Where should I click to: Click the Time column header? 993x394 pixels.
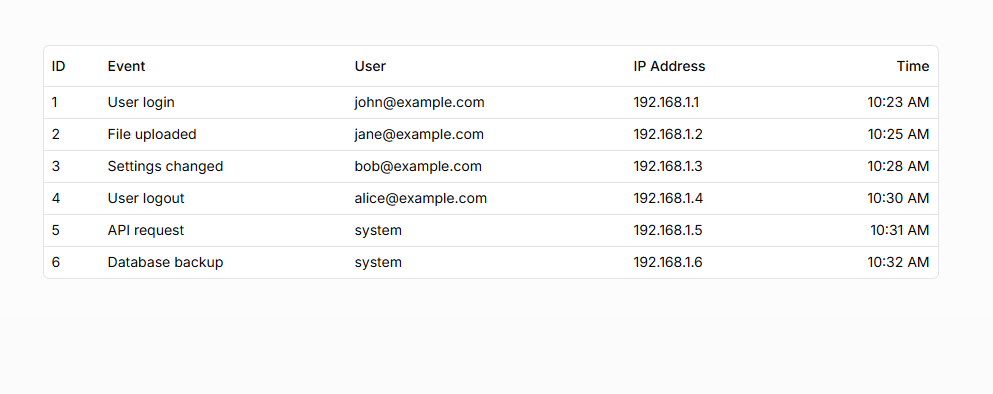coord(913,67)
